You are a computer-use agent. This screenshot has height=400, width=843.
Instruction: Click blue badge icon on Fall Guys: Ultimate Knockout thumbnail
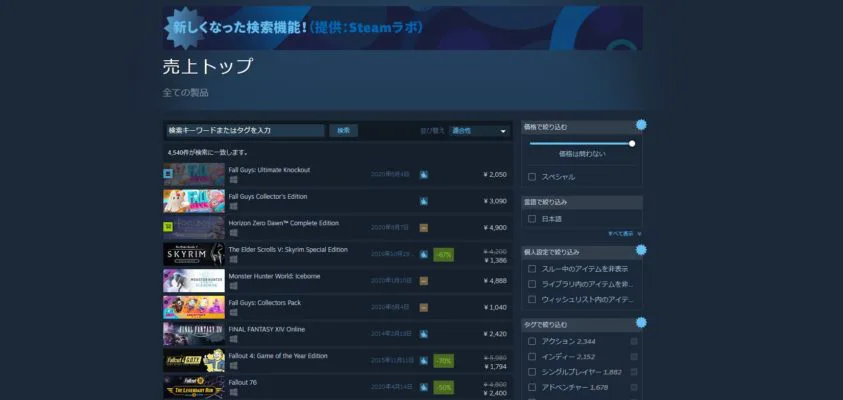click(x=168, y=174)
